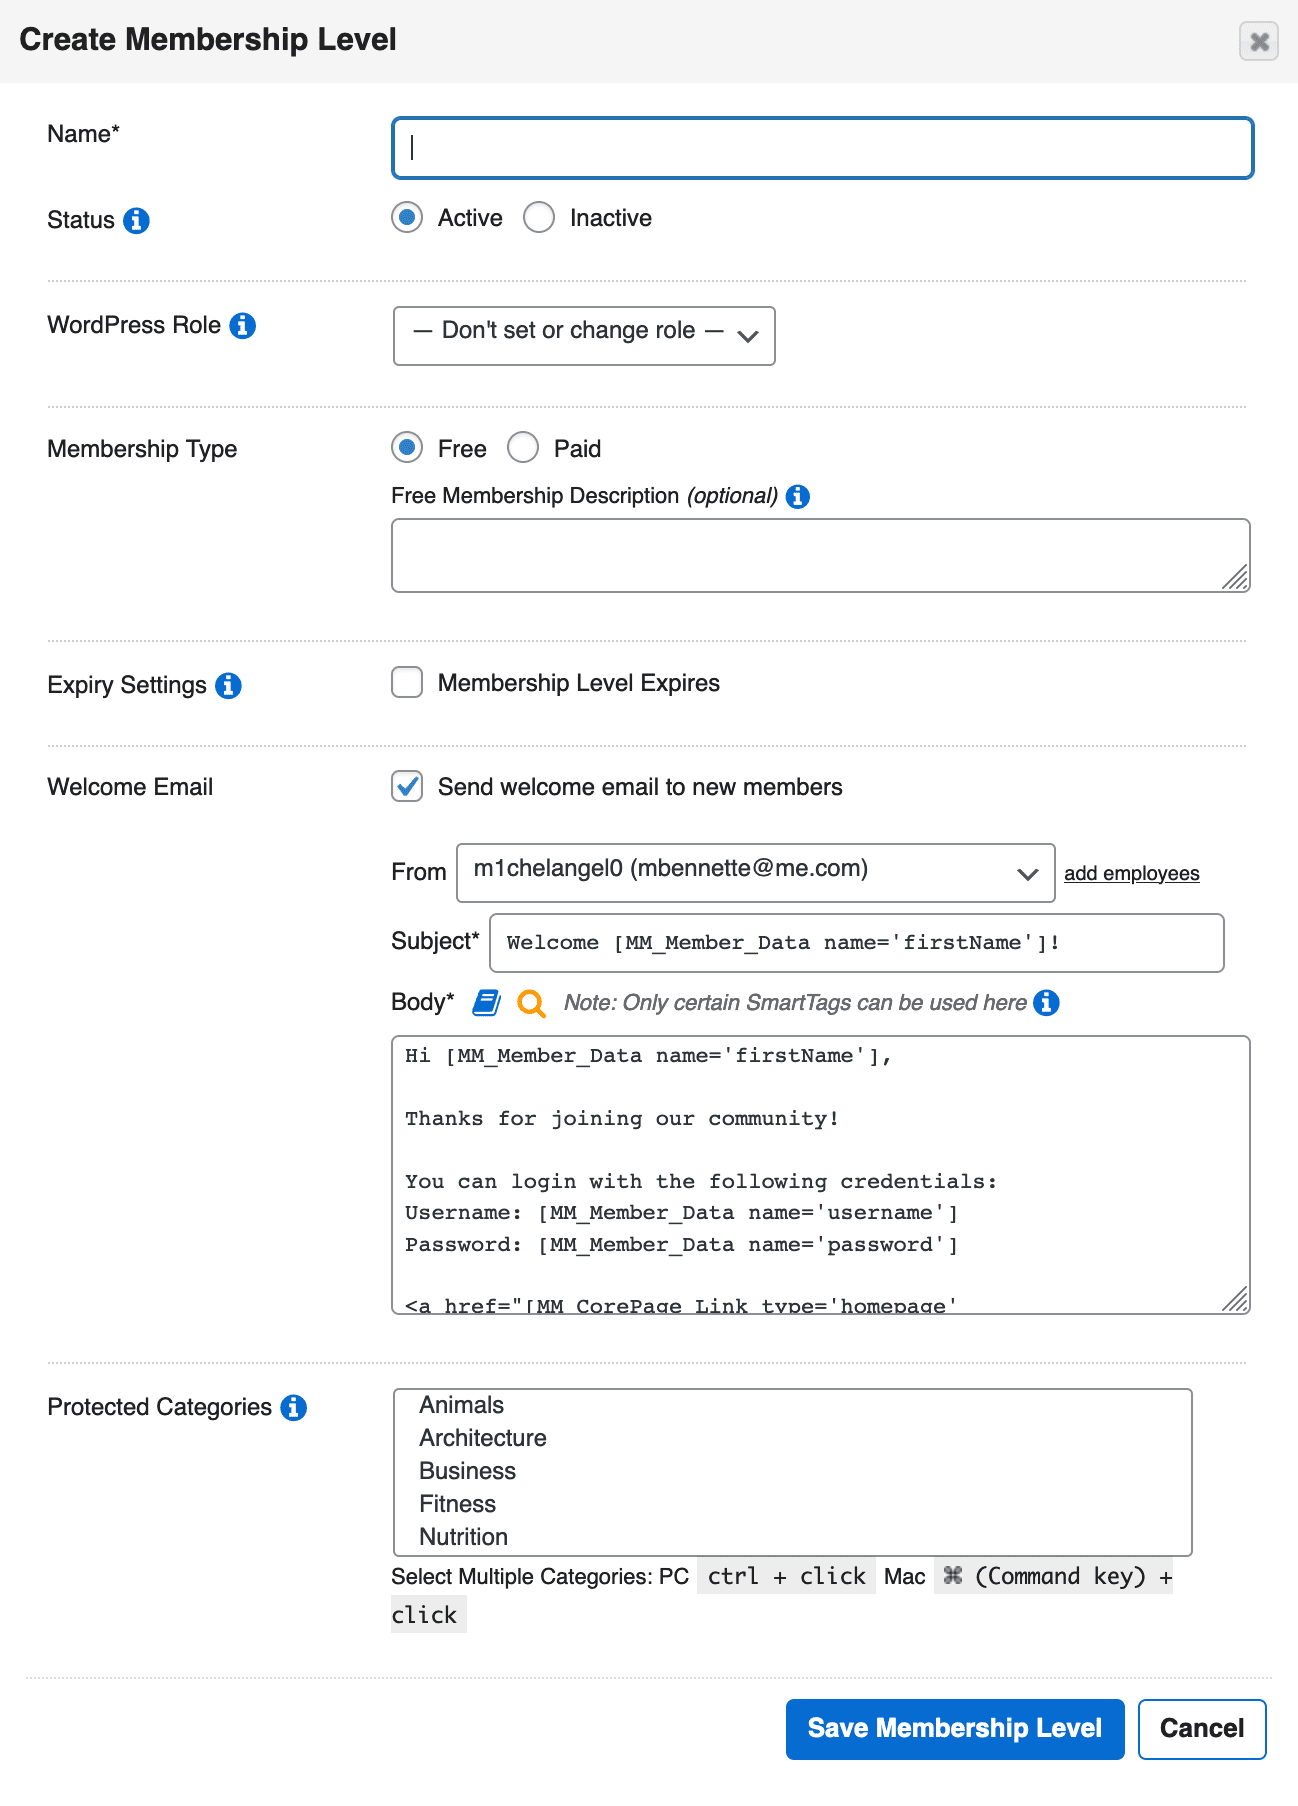
Task: Open the blue SmartTag library book icon
Action: point(486,1002)
